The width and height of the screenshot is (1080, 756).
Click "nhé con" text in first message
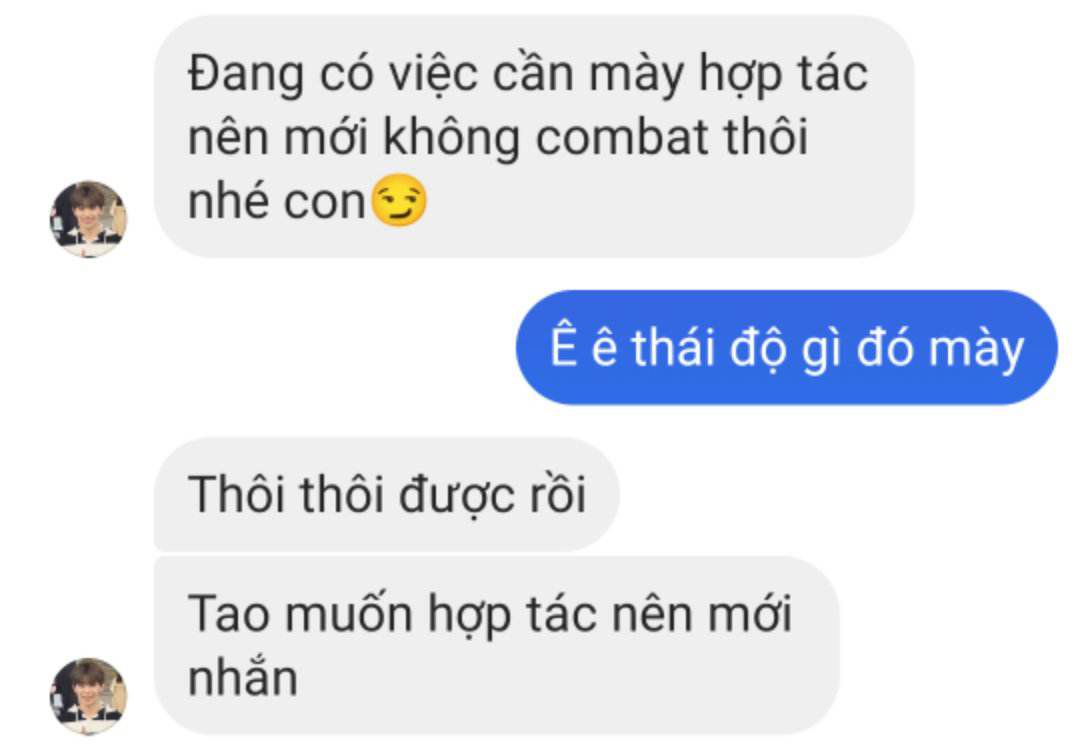[x=276, y=201]
